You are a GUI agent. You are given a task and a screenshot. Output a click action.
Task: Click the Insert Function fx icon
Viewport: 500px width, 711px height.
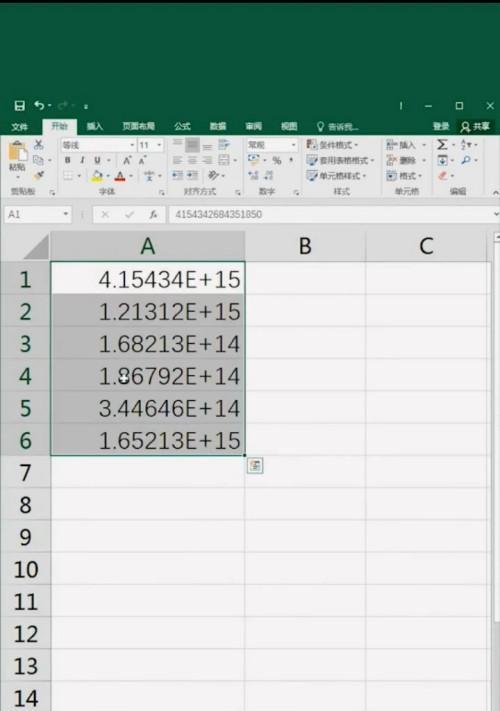[x=153, y=214]
